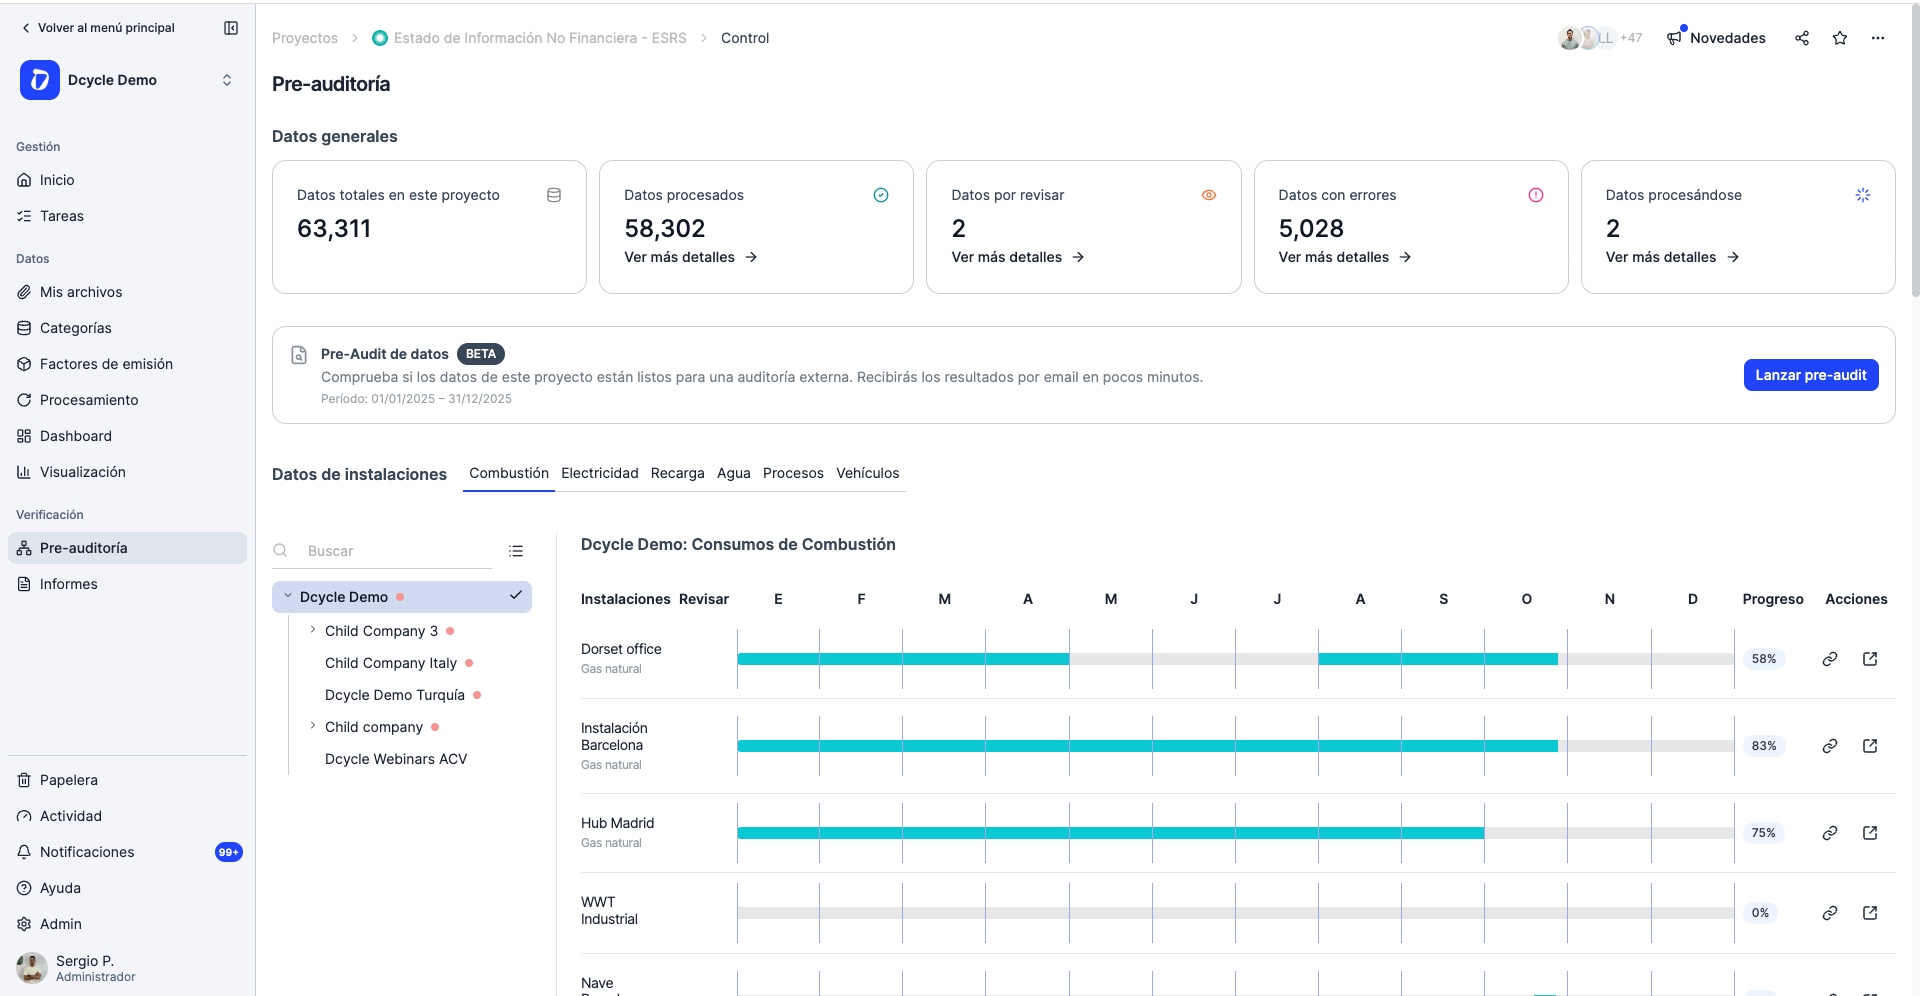Switch to the Procesos tab

pos(793,473)
